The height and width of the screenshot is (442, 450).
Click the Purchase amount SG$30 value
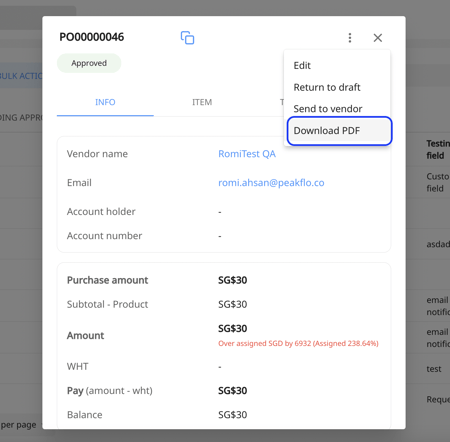233,280
